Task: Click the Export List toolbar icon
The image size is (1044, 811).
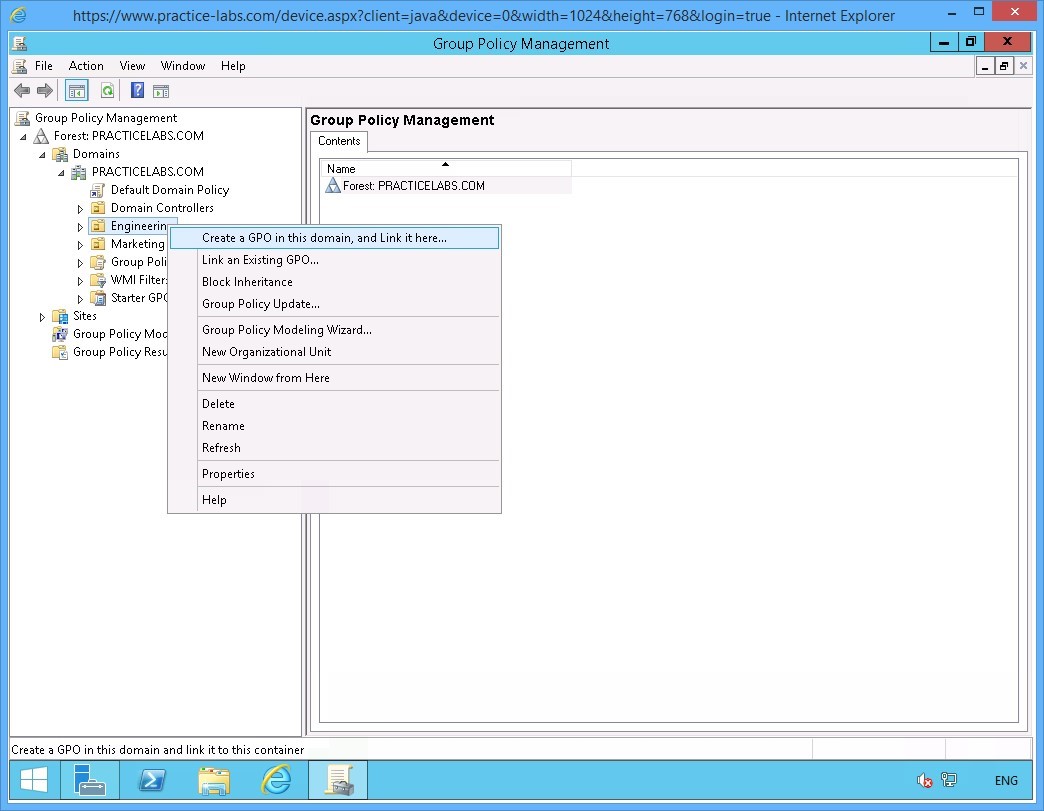Action: (x=161, y=90)
